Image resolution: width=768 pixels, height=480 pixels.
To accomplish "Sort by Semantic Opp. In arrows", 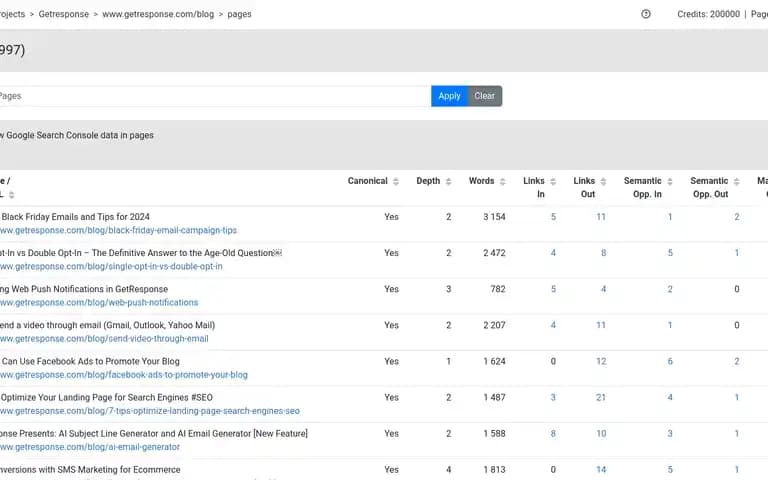I will pyautogui.click(x=670, y=182).
